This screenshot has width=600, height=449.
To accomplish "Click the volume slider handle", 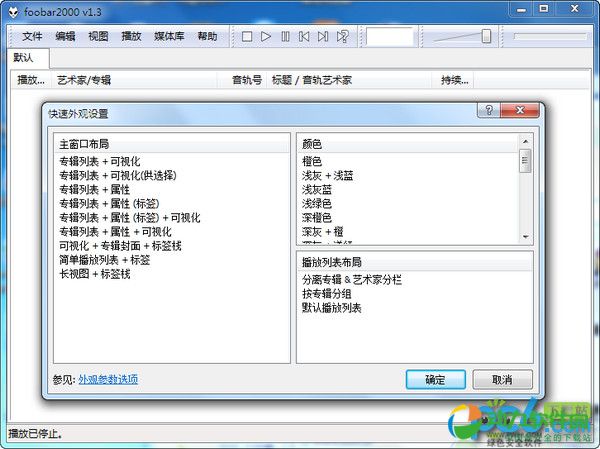I will point(486,37).
